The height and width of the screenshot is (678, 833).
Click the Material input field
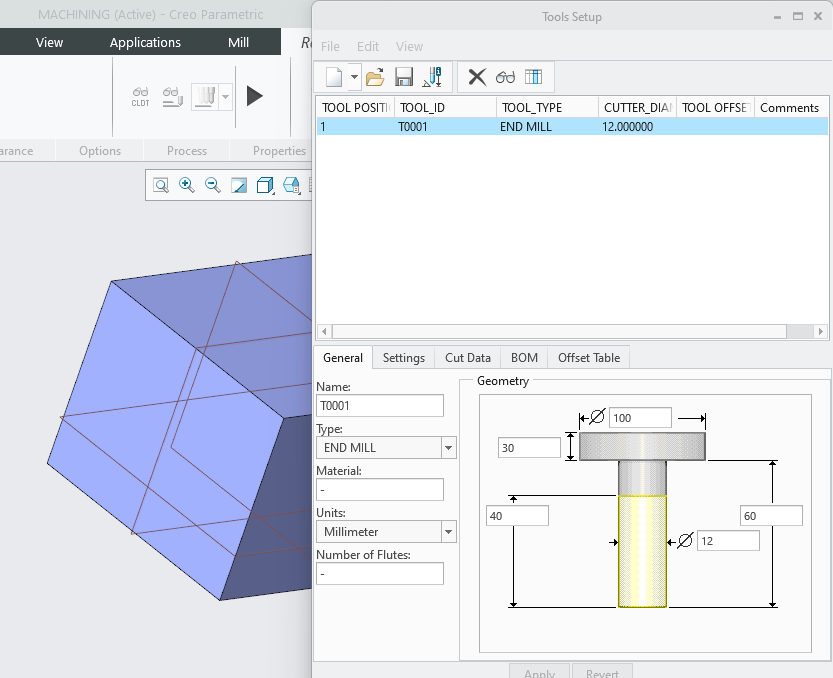(x=380, y=490)
